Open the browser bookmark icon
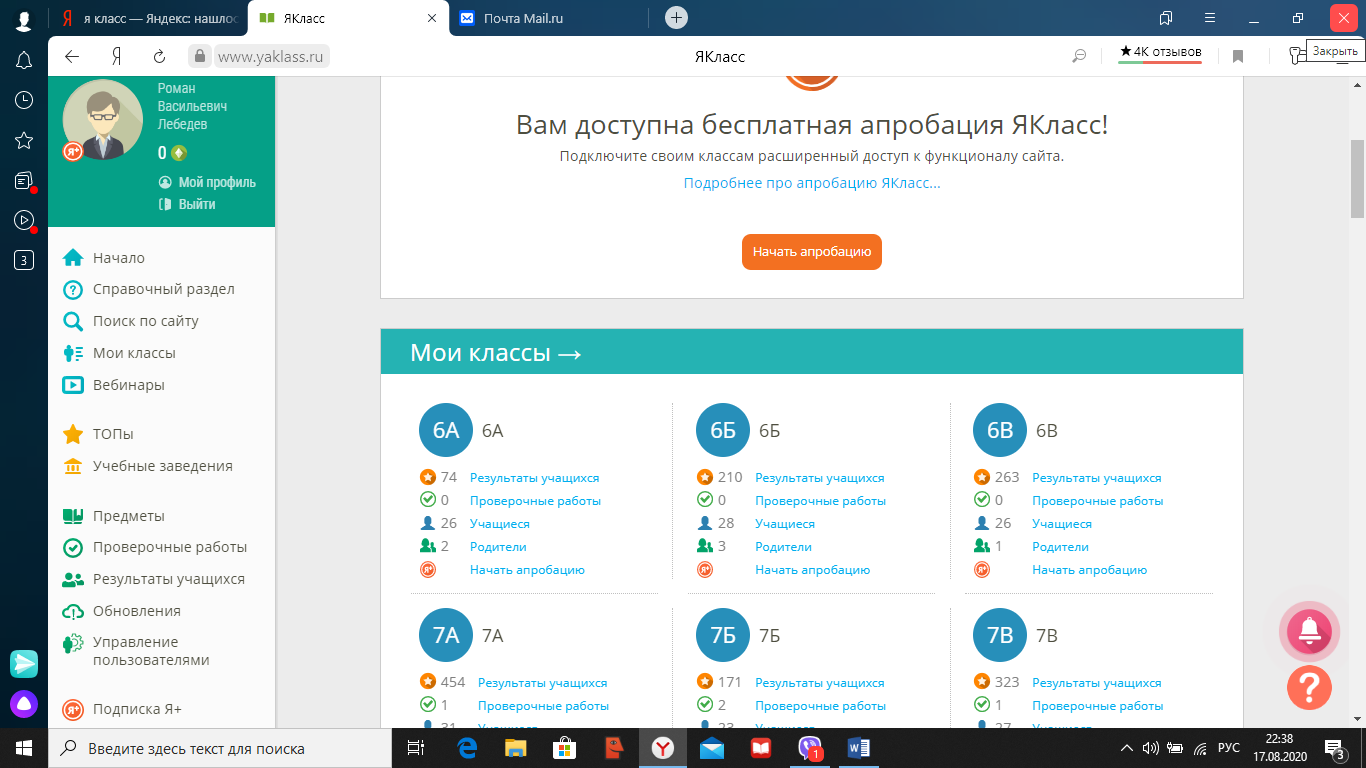This screenshot has height=768, width=1366. pyautogui.click(x=1238, y=56)
